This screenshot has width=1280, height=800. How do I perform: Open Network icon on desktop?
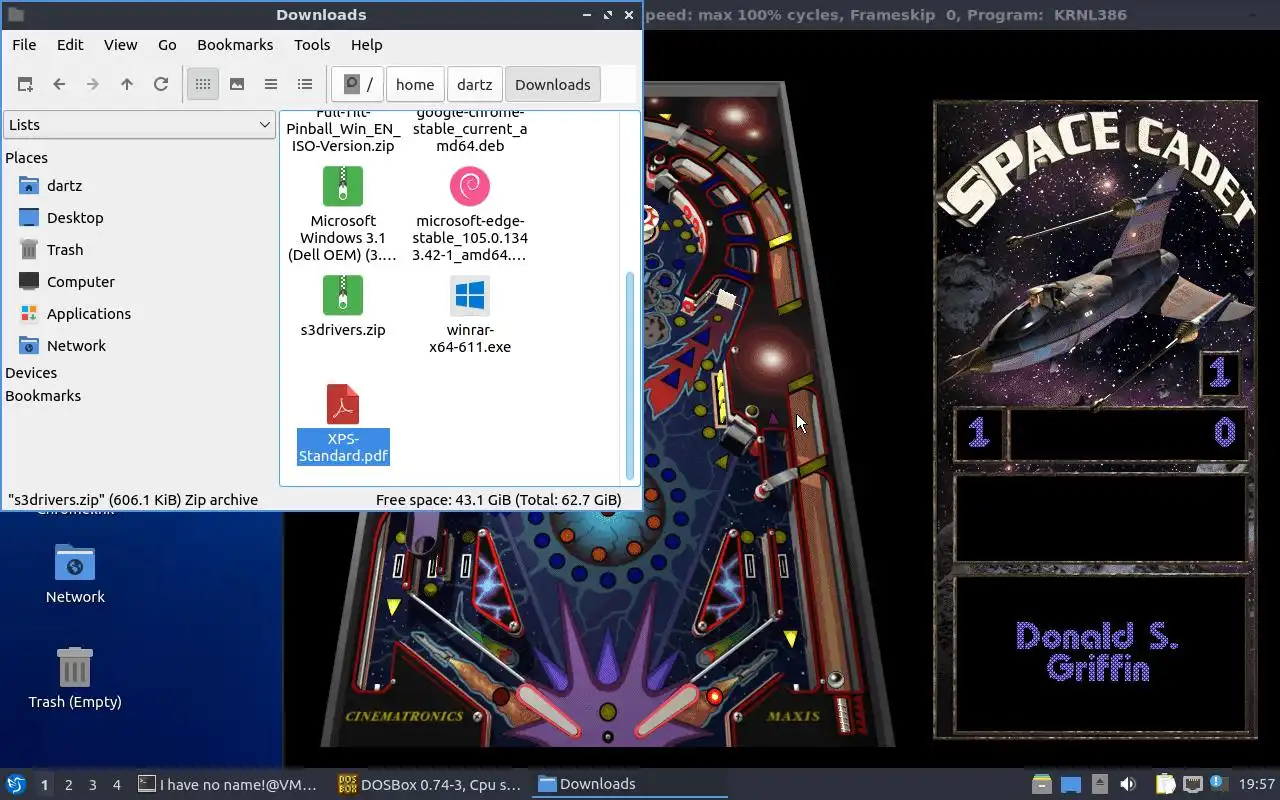(x=75, y=574)
